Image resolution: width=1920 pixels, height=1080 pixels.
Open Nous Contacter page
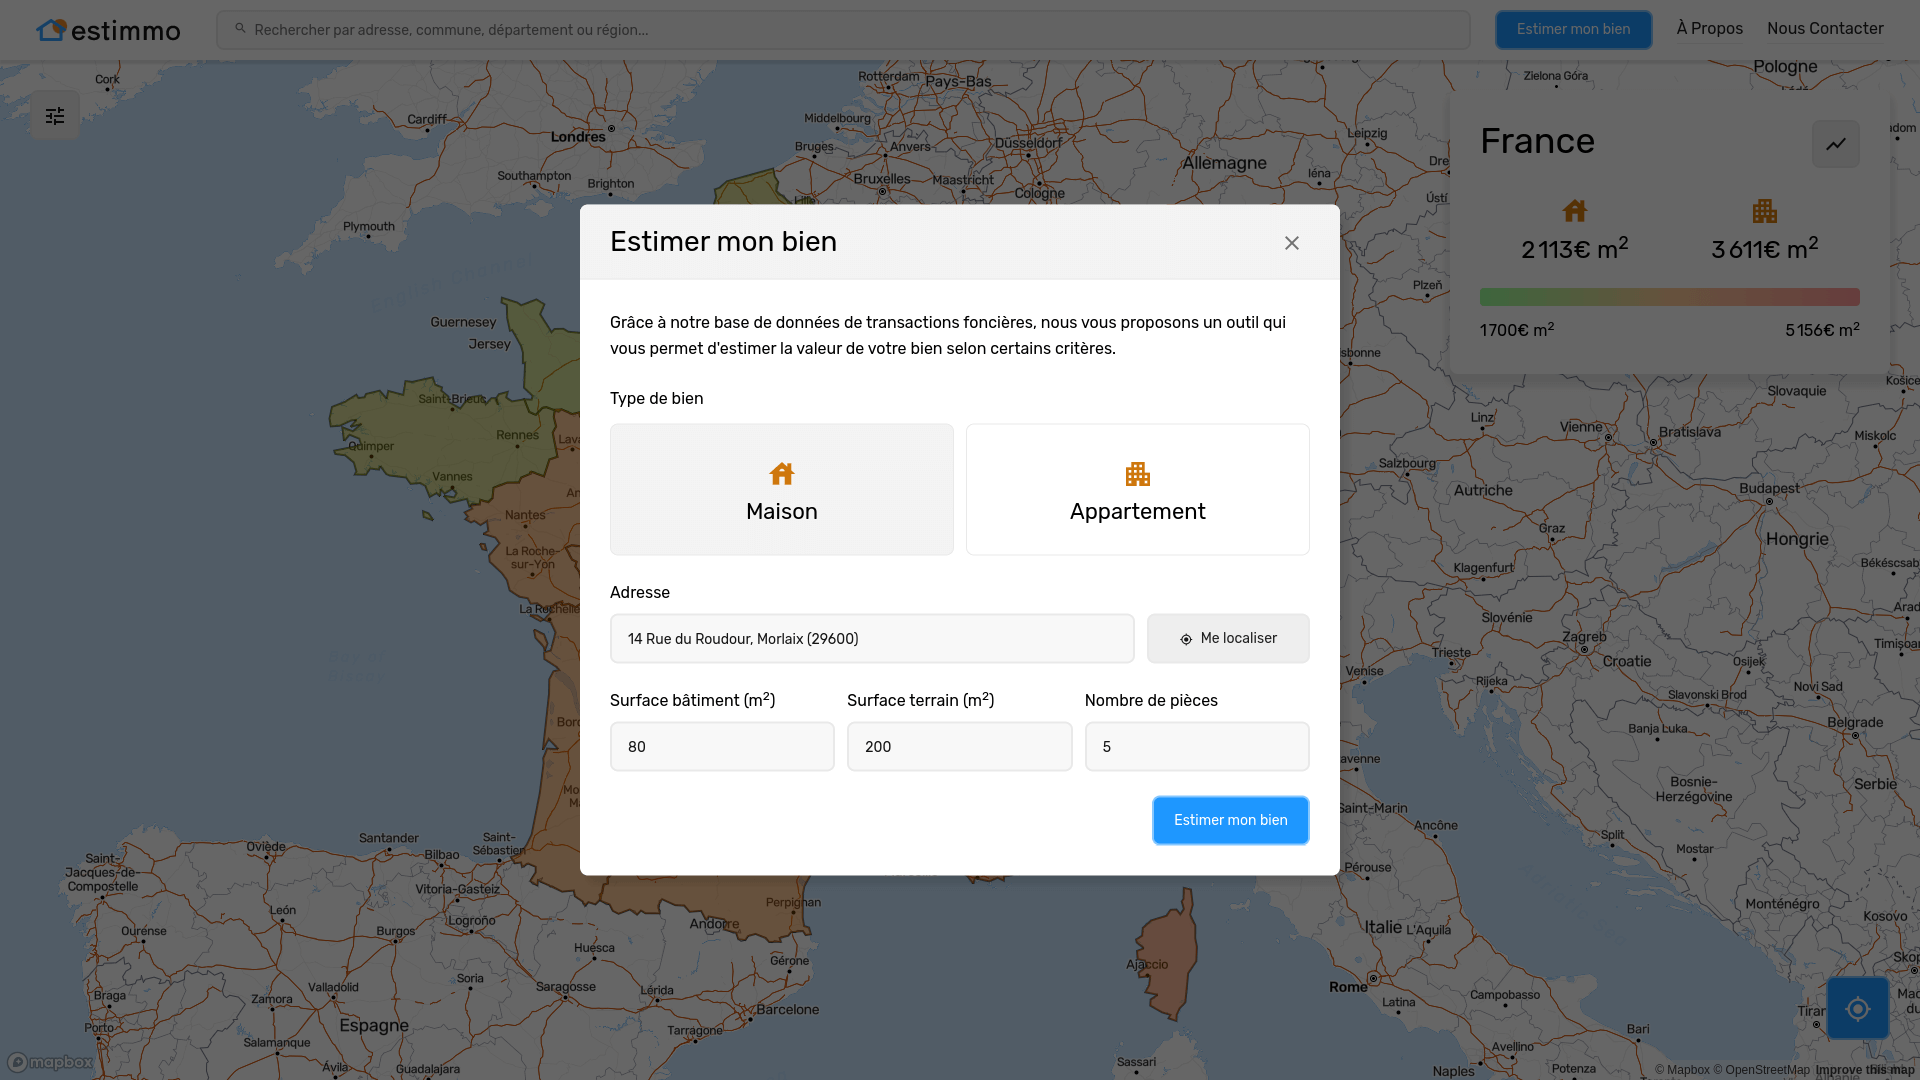(1824, 29)
